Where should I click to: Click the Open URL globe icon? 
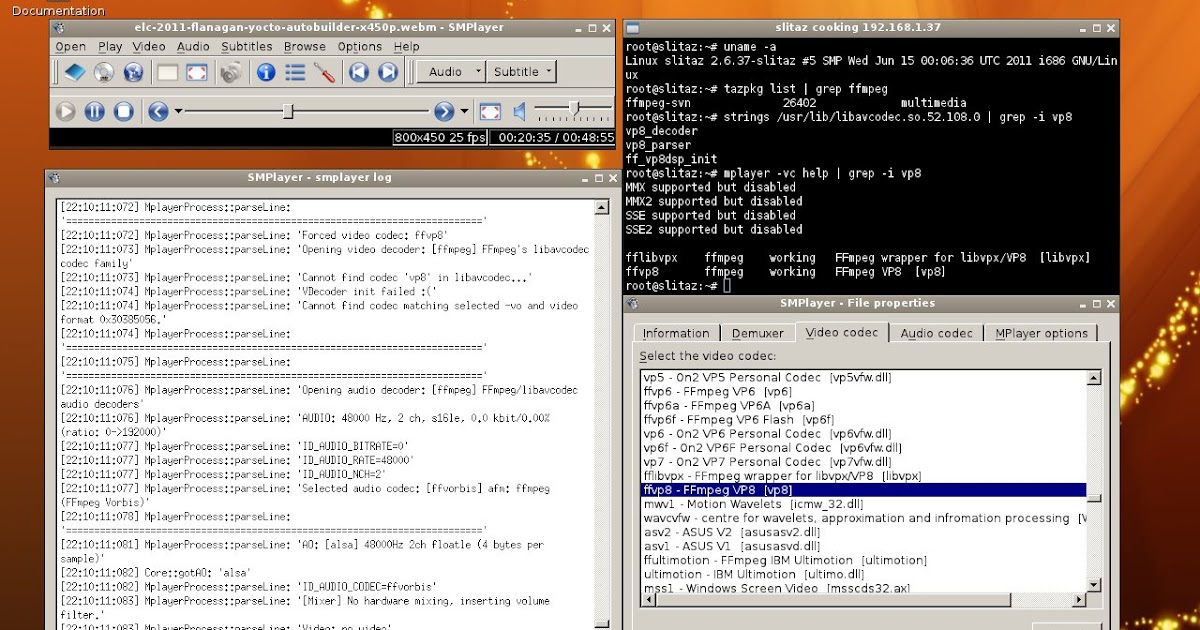133,72
